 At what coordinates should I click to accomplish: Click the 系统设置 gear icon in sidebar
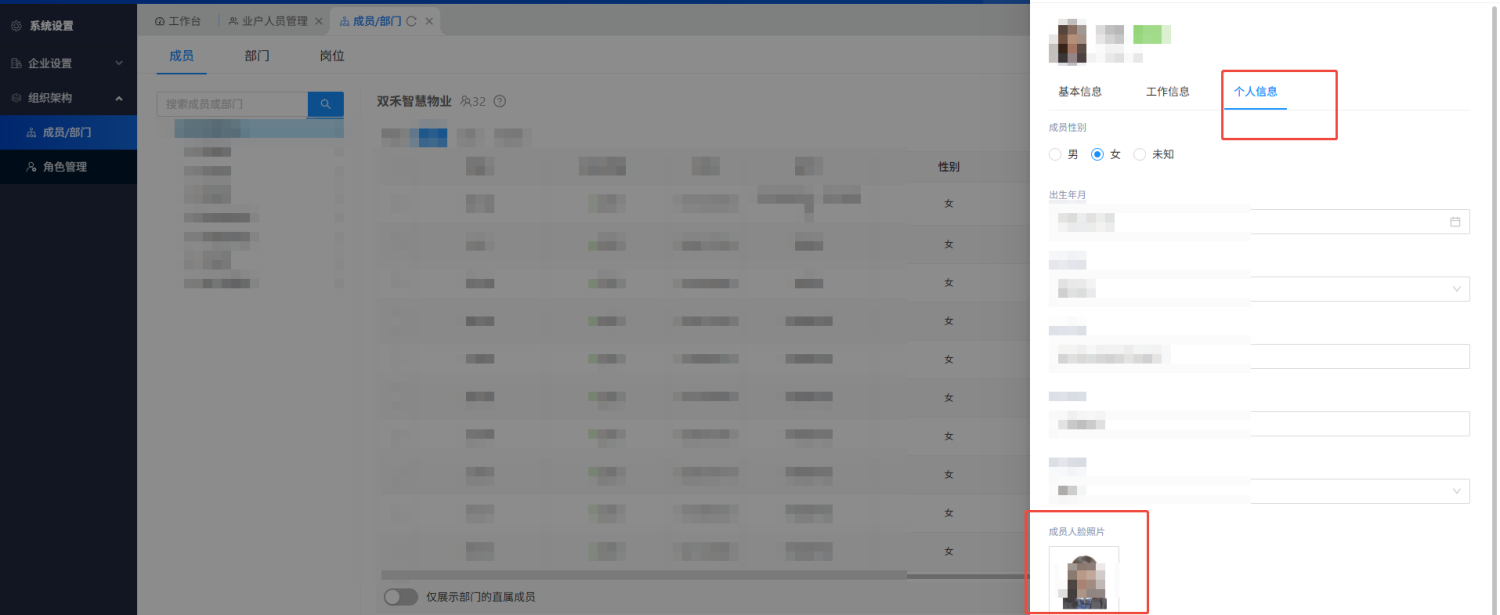pyautogui.click(x=16, y=26)
